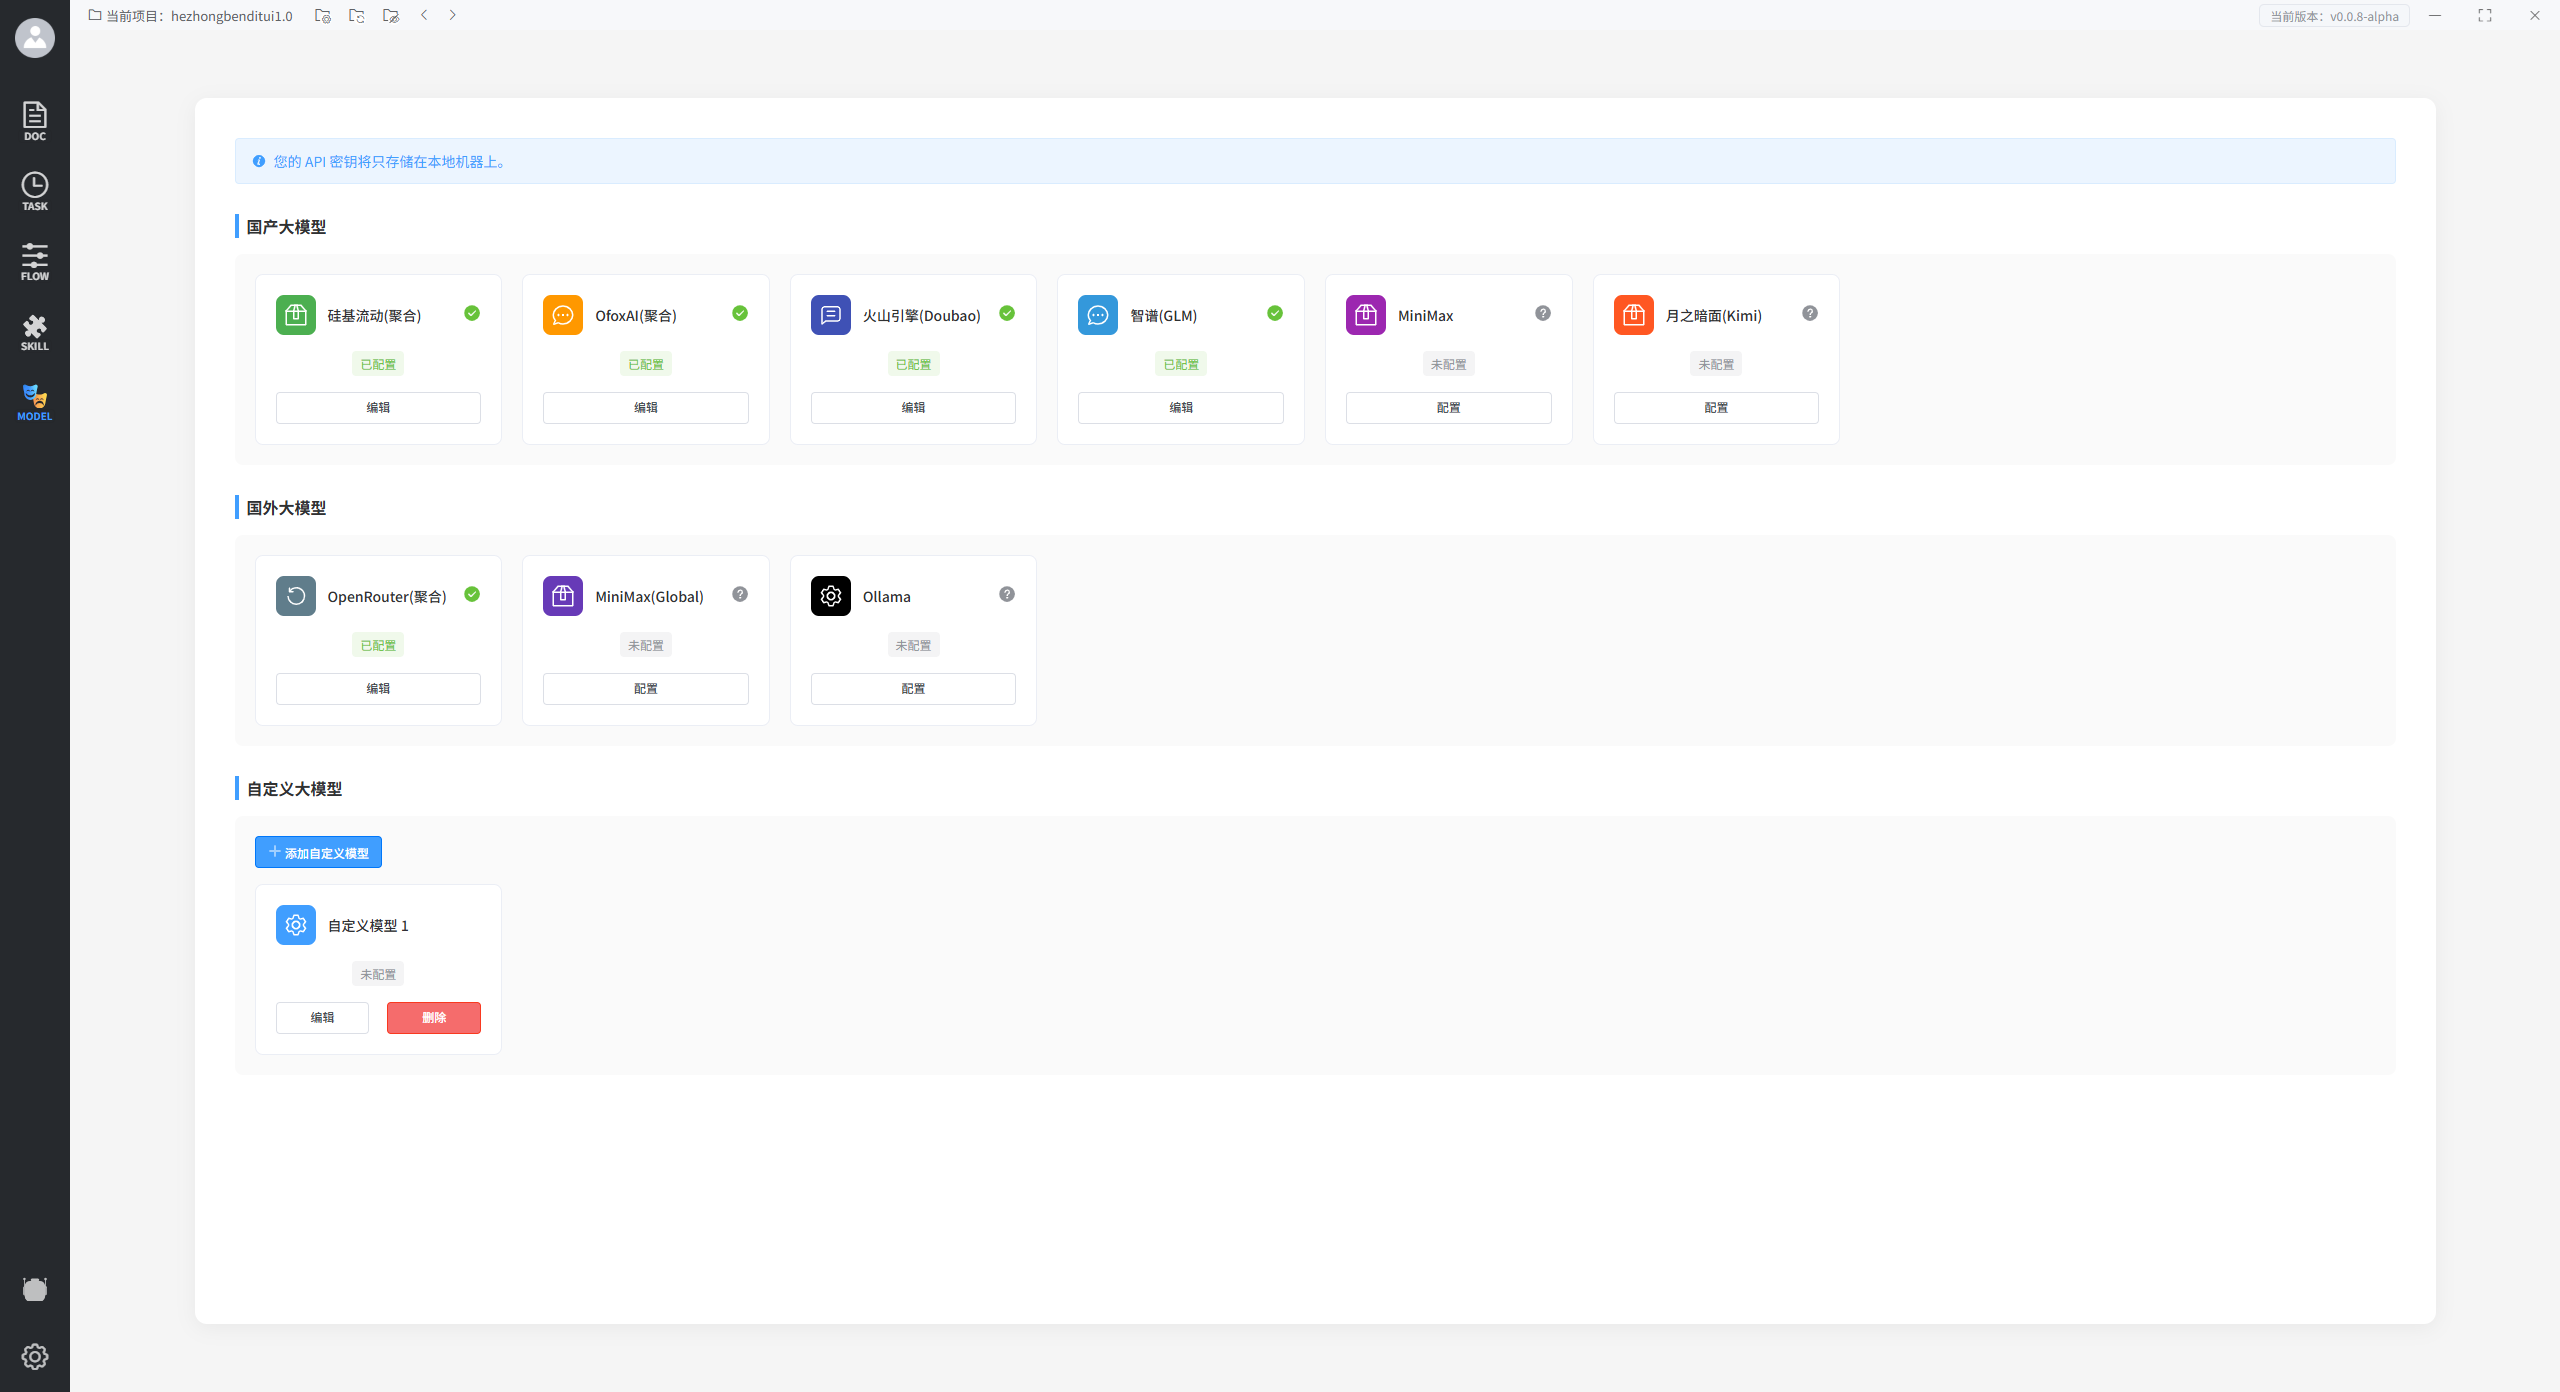Edit the OpenRouter model configuration
Screen dimensions: 2560x1392
(378, 688)
